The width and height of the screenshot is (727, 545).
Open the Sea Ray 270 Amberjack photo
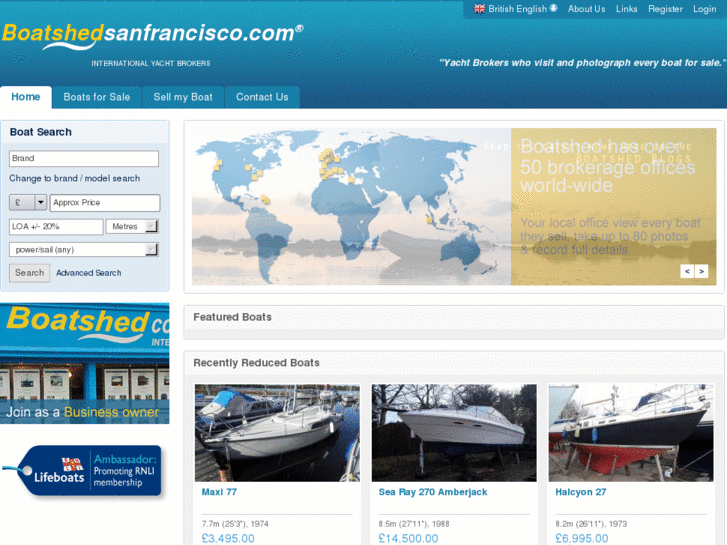click(454, 432)
